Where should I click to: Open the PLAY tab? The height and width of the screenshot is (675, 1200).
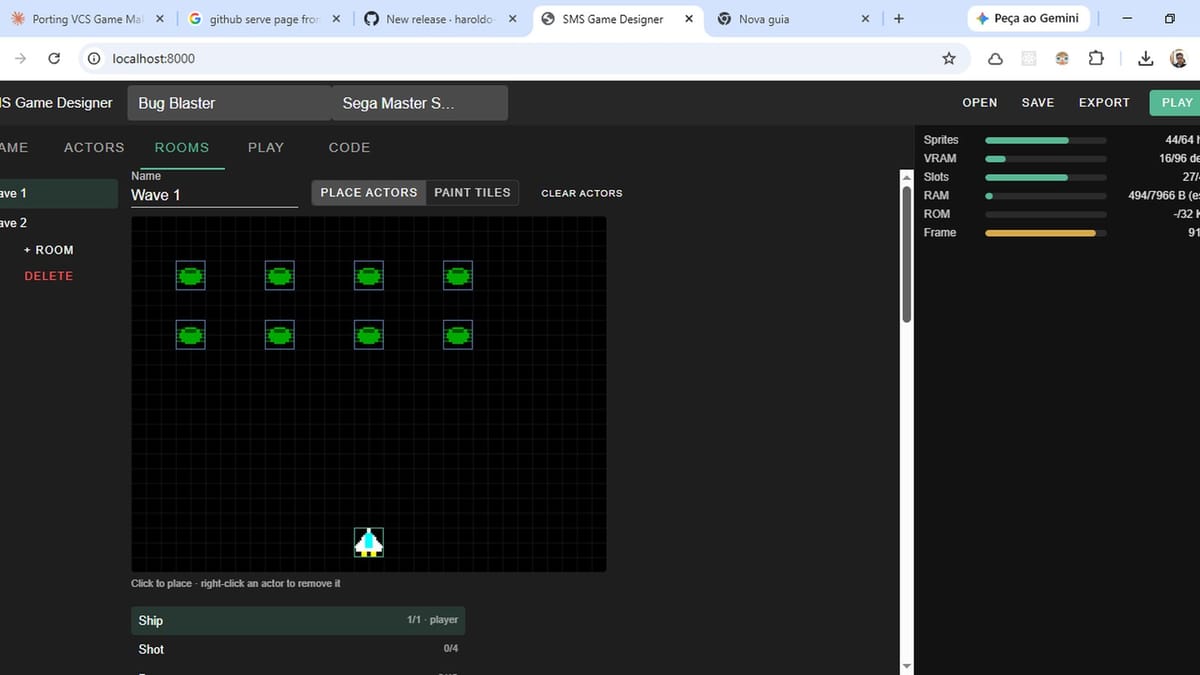[x=266, y=147]
